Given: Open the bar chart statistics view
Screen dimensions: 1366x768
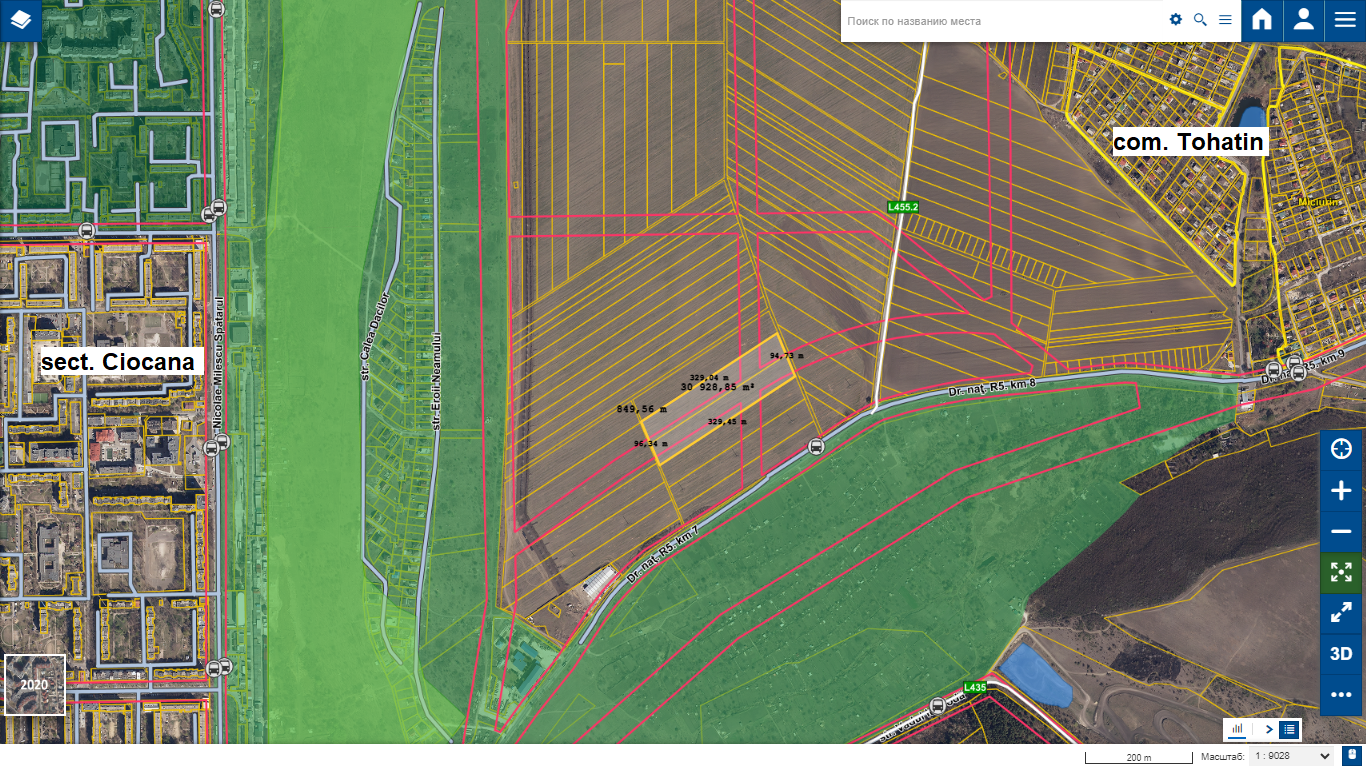Looking at the screenshot, I should [1237, 730].
